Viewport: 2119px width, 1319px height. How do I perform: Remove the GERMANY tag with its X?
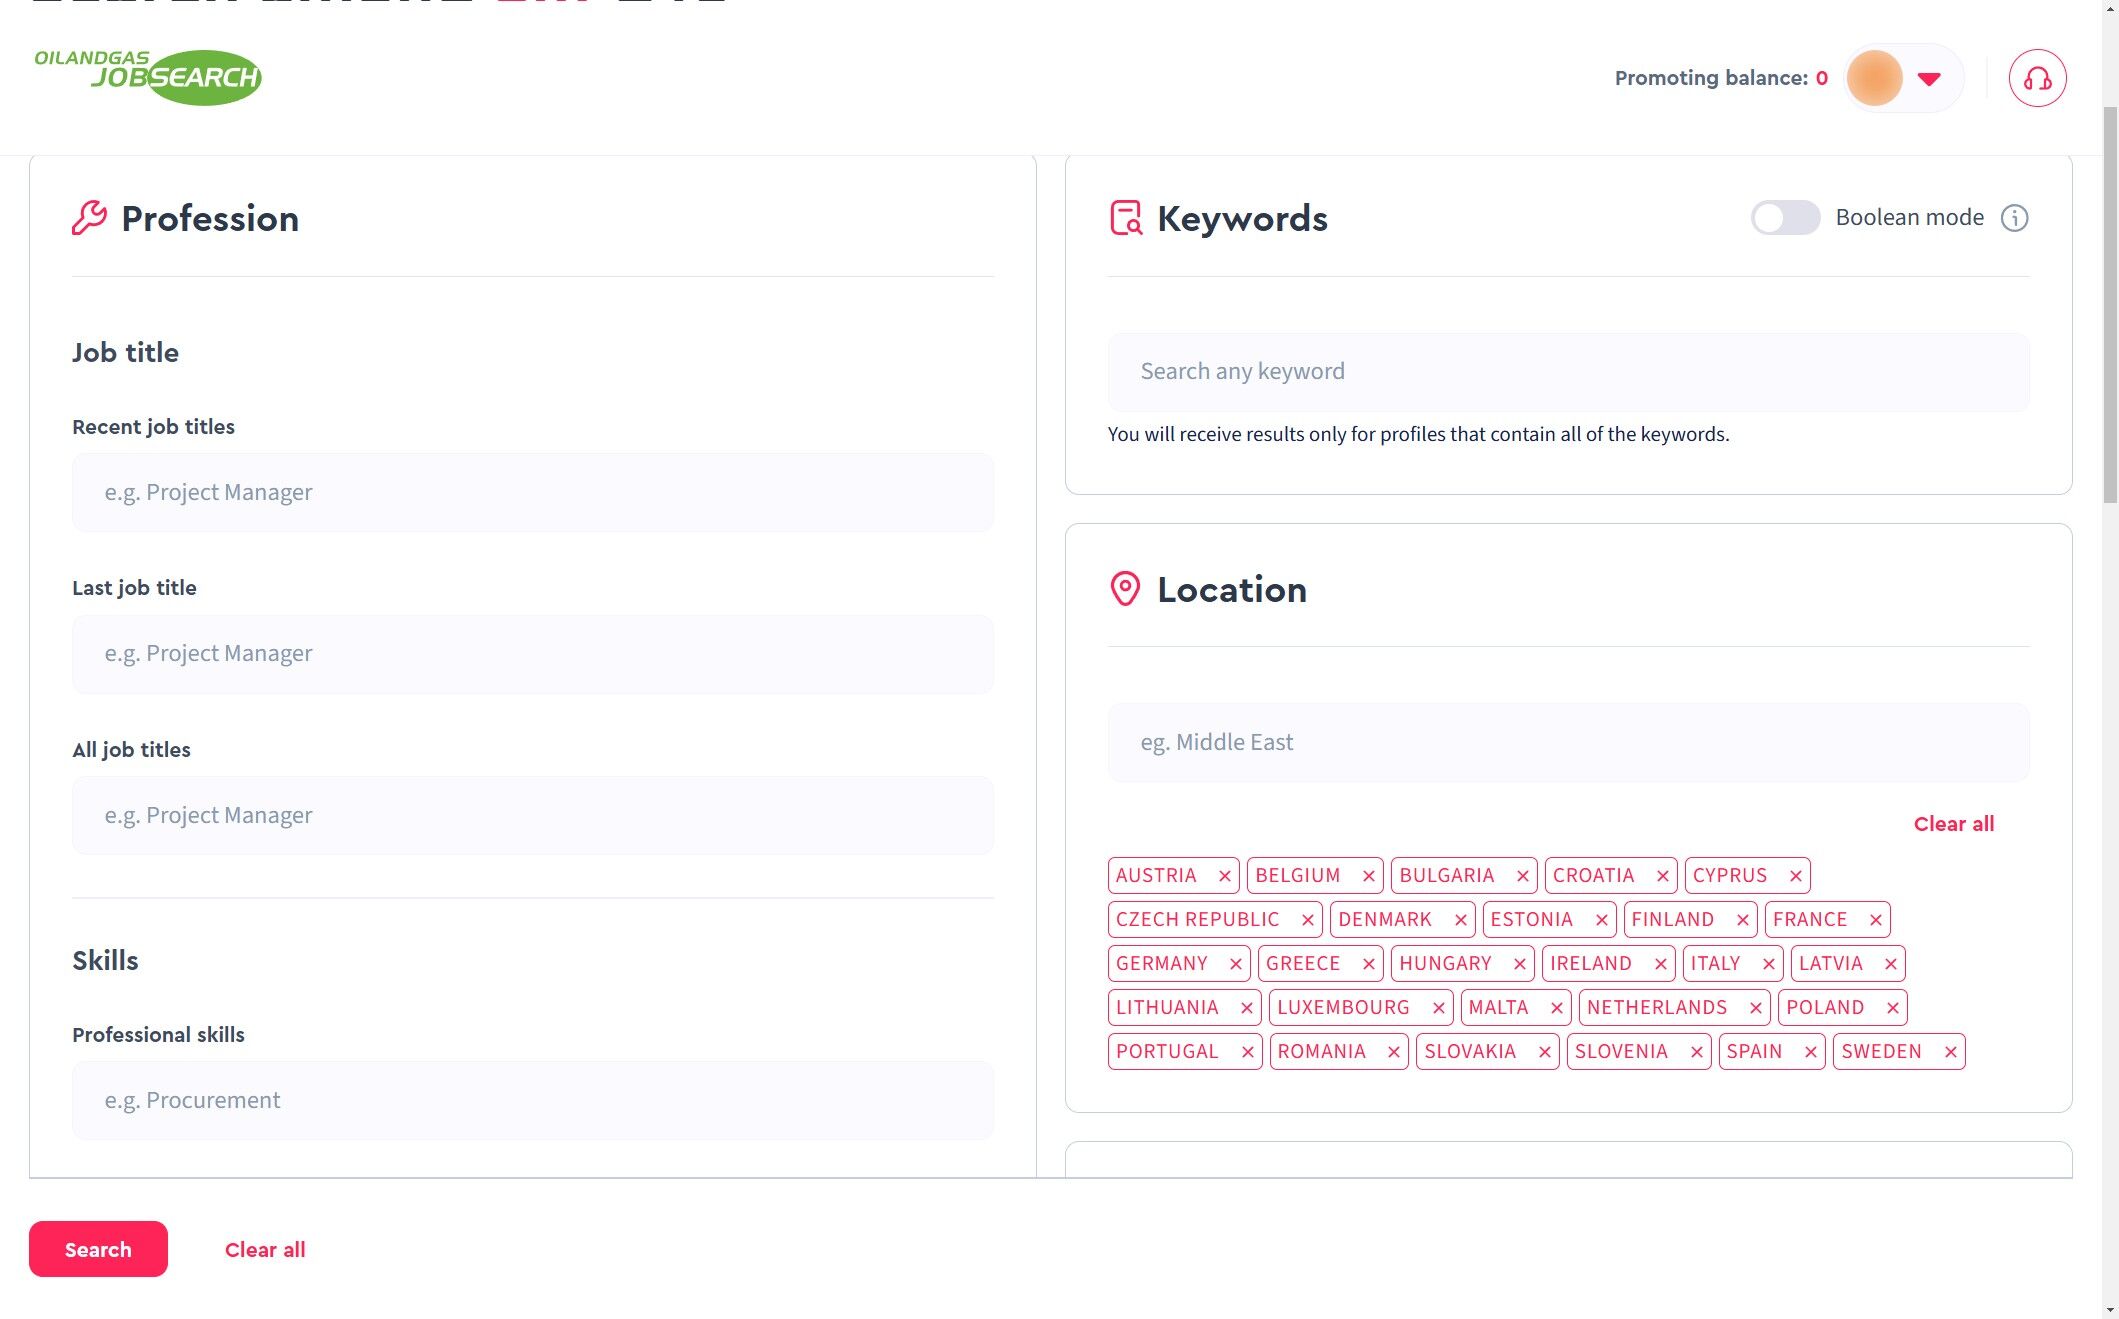1235,964
